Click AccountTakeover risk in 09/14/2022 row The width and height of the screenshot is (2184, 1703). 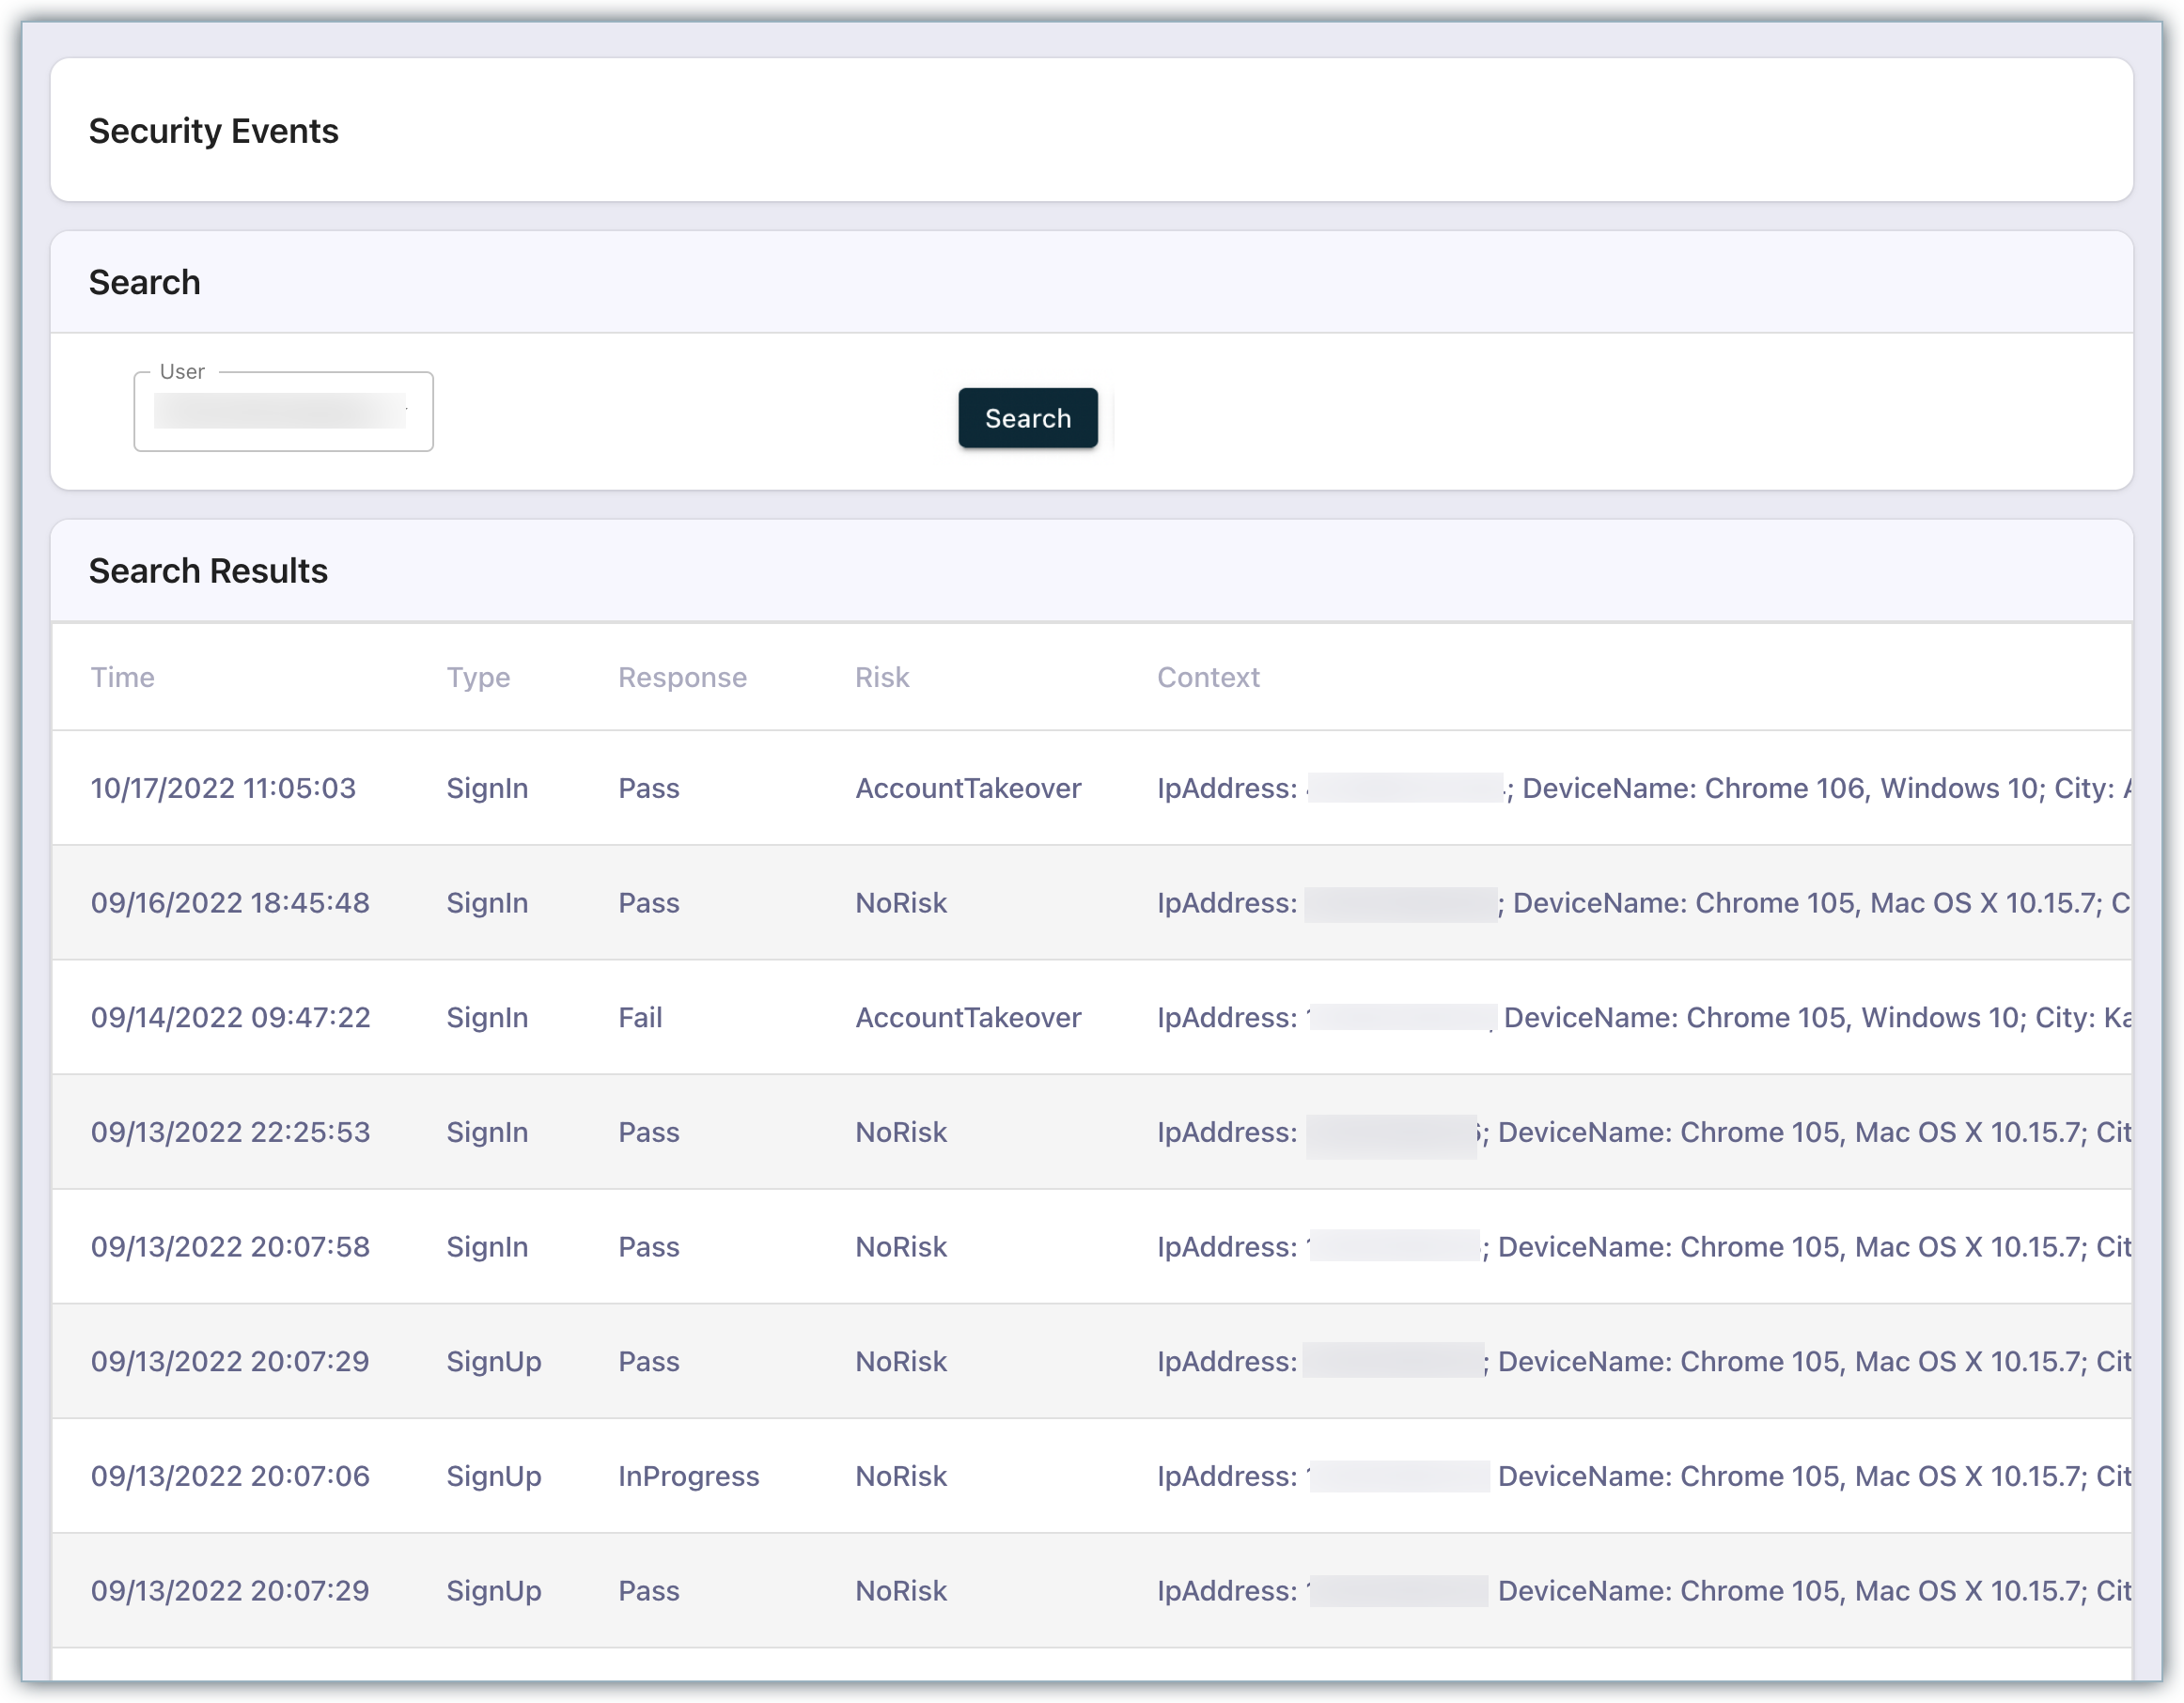967,1017
